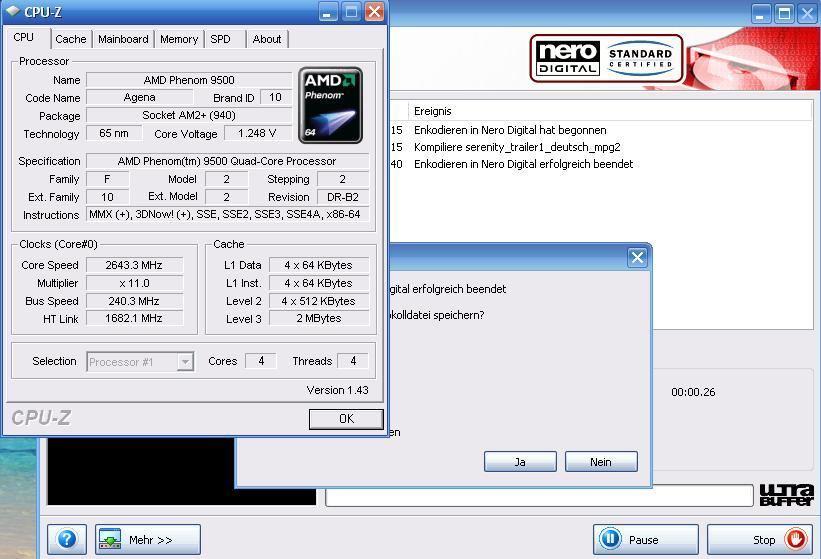Click the Mehr >> button
Screen dimensions: 821x559
click(148, 539)
